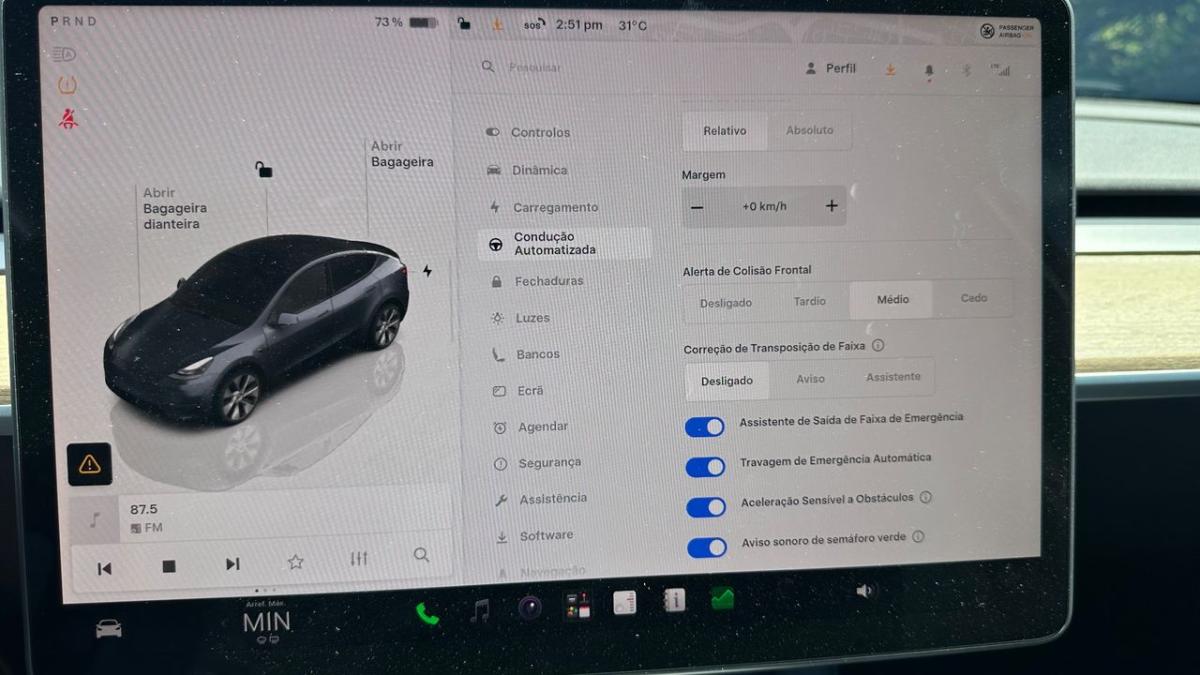Screen dimensions: 1200x675
Task: Open the calendar app in the dock
Action: pyautogui.click(x=625, y=602)
